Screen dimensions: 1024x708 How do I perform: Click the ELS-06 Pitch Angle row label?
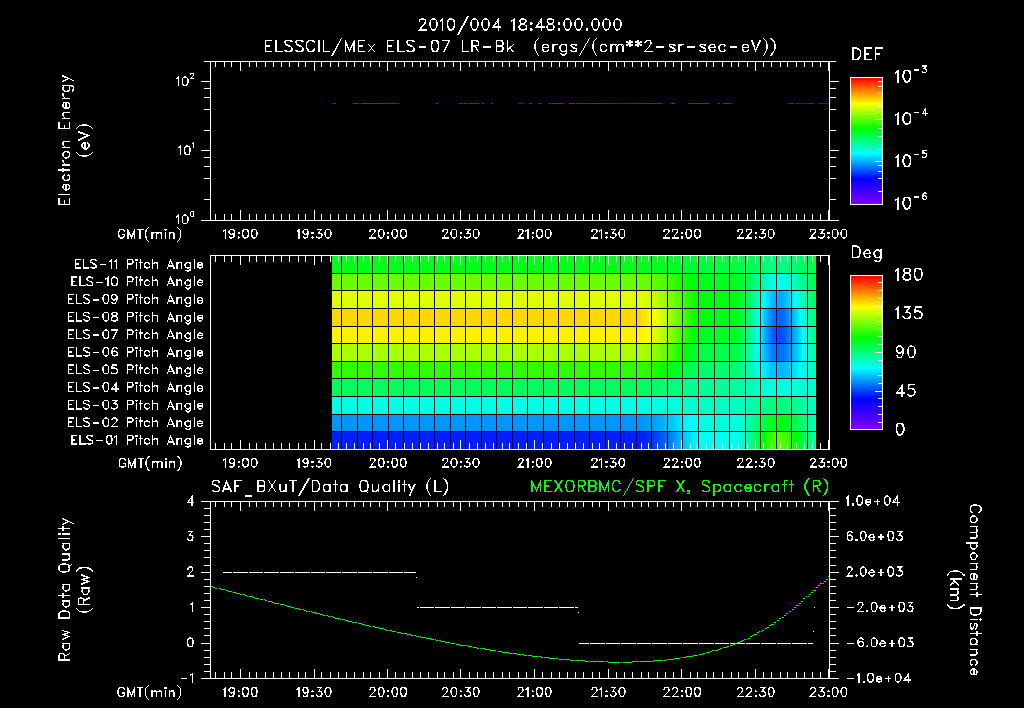coord(136,353)
